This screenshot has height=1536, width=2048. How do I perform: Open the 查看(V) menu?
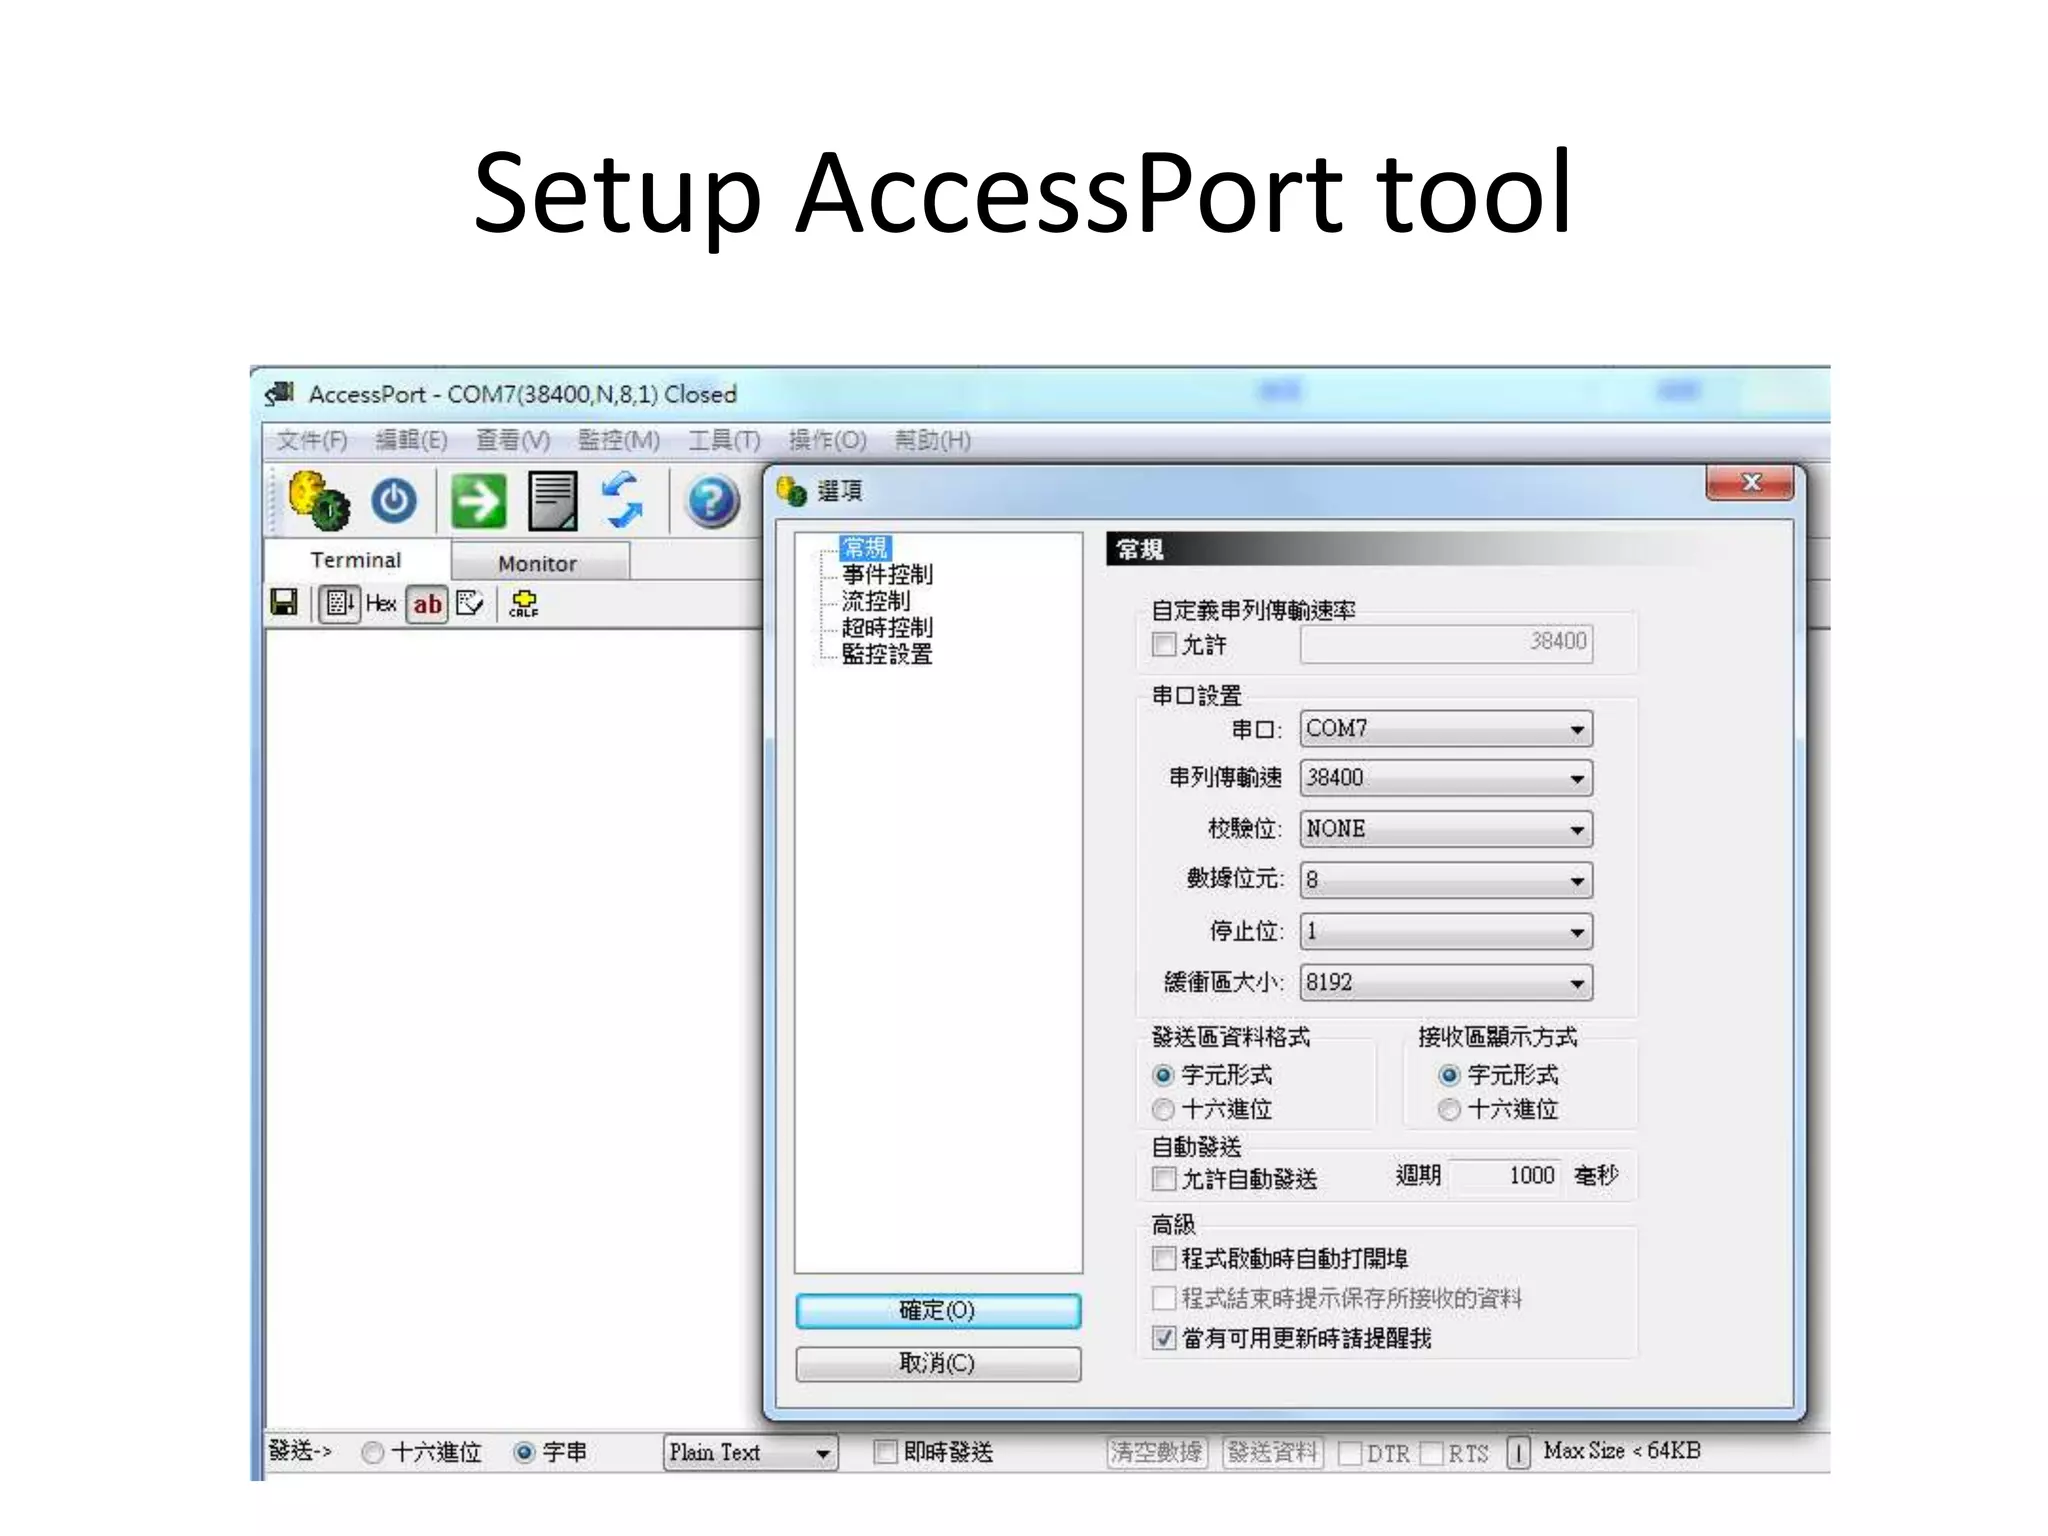point(513,440)
